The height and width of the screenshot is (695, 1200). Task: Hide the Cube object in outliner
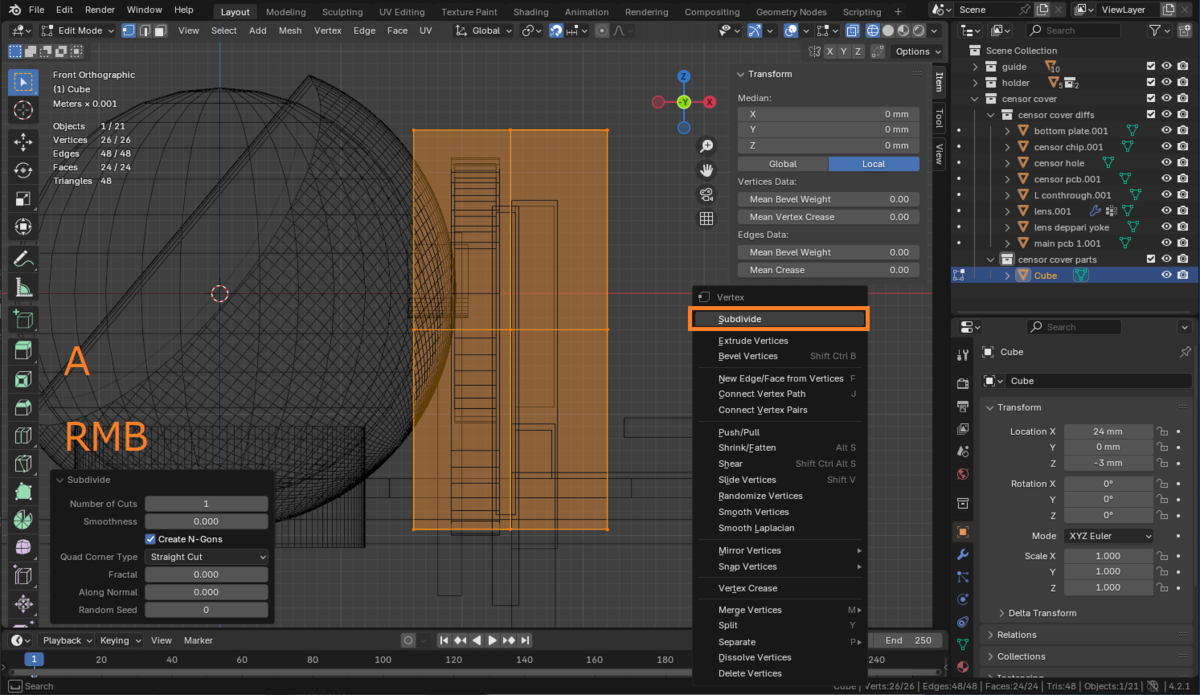pyautogui.click(x=1166, y=276)
